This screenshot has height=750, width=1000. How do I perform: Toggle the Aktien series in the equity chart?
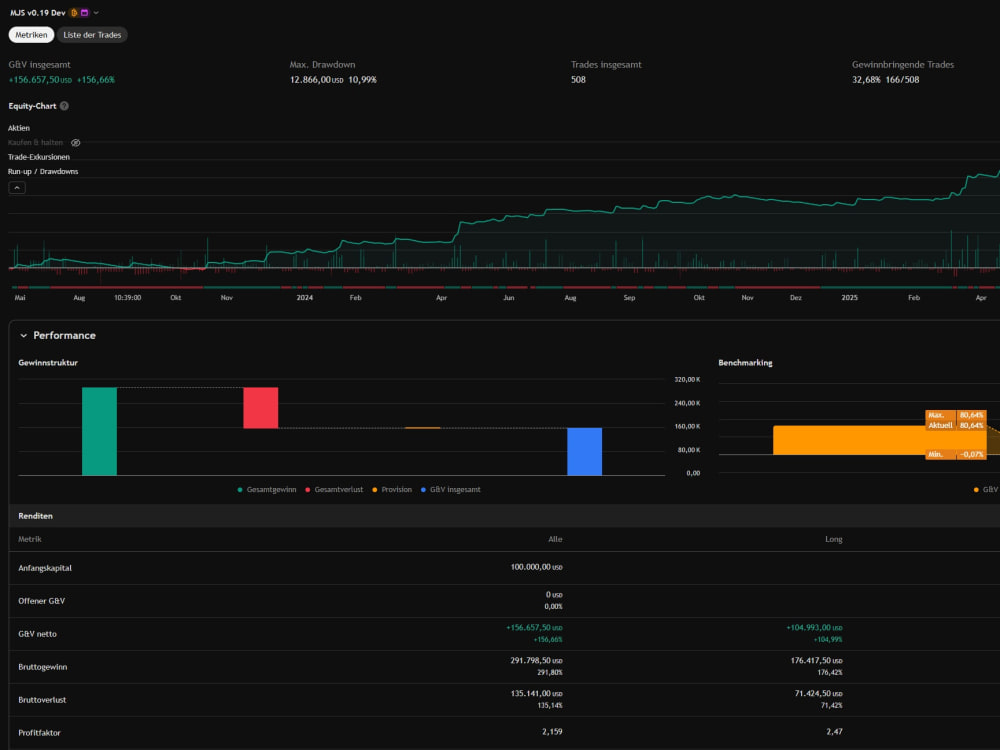(x=19, y=128)
